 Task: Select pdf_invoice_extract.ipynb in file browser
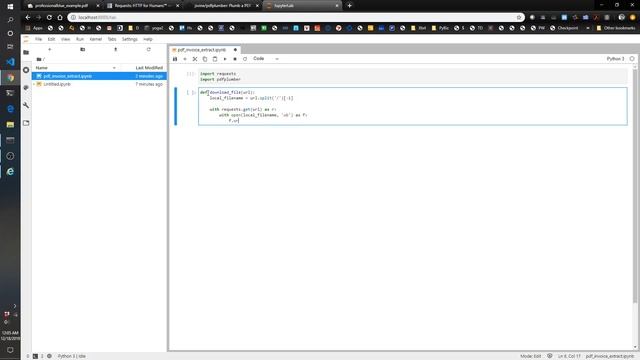click(x=99, y=76)
